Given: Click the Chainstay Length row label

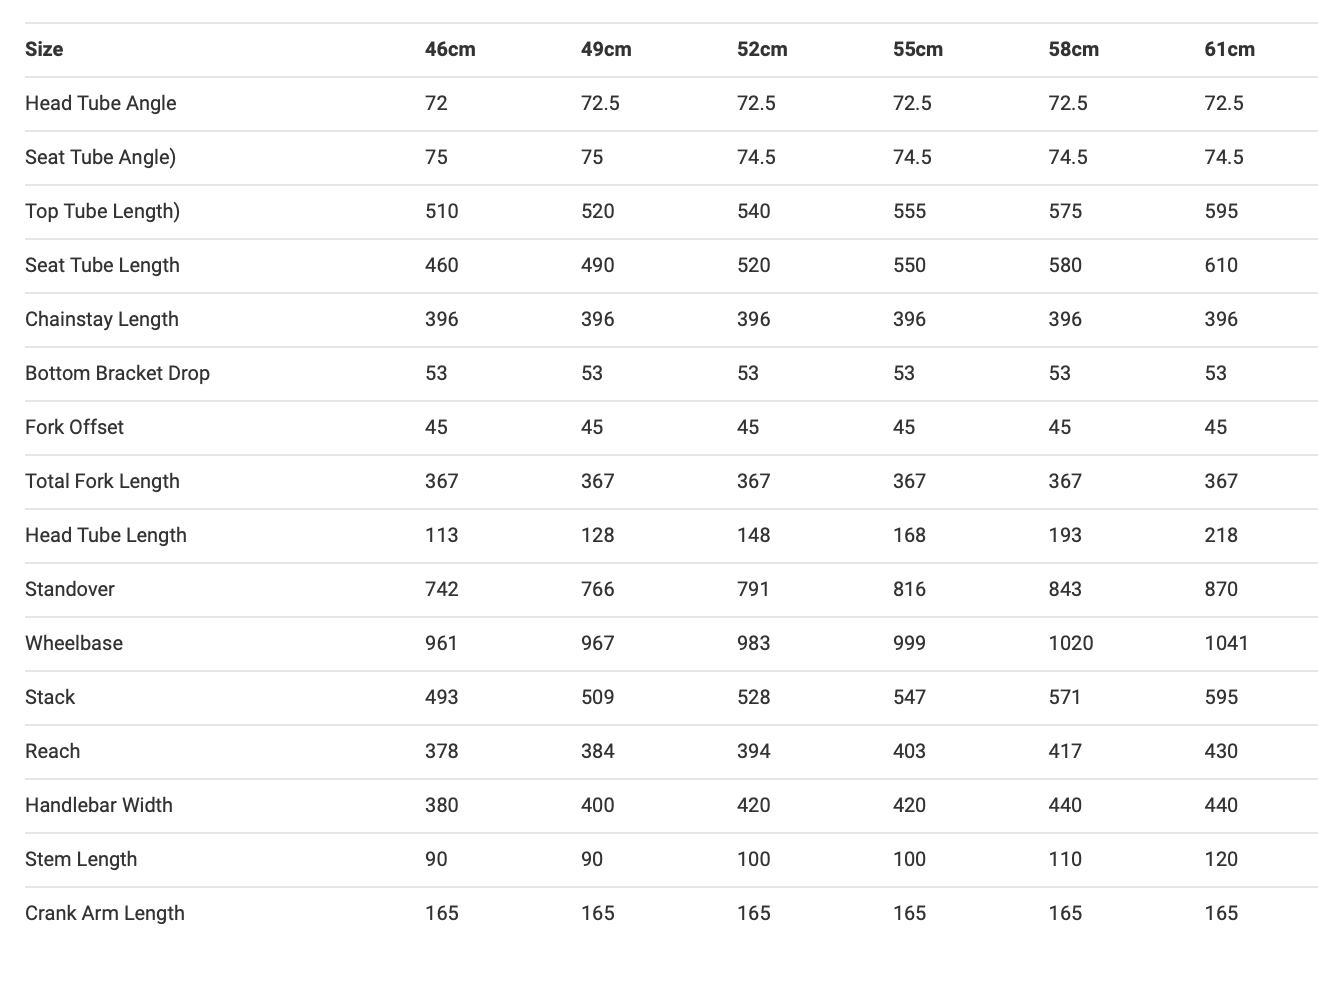Looking at the screenshot, I should 101,320.
